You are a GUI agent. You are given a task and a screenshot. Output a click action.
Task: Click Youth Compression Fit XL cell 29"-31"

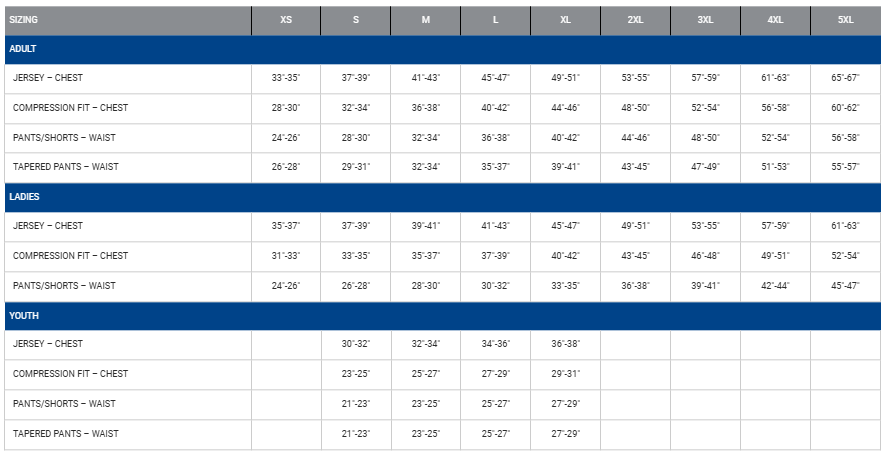pos(565,374)
